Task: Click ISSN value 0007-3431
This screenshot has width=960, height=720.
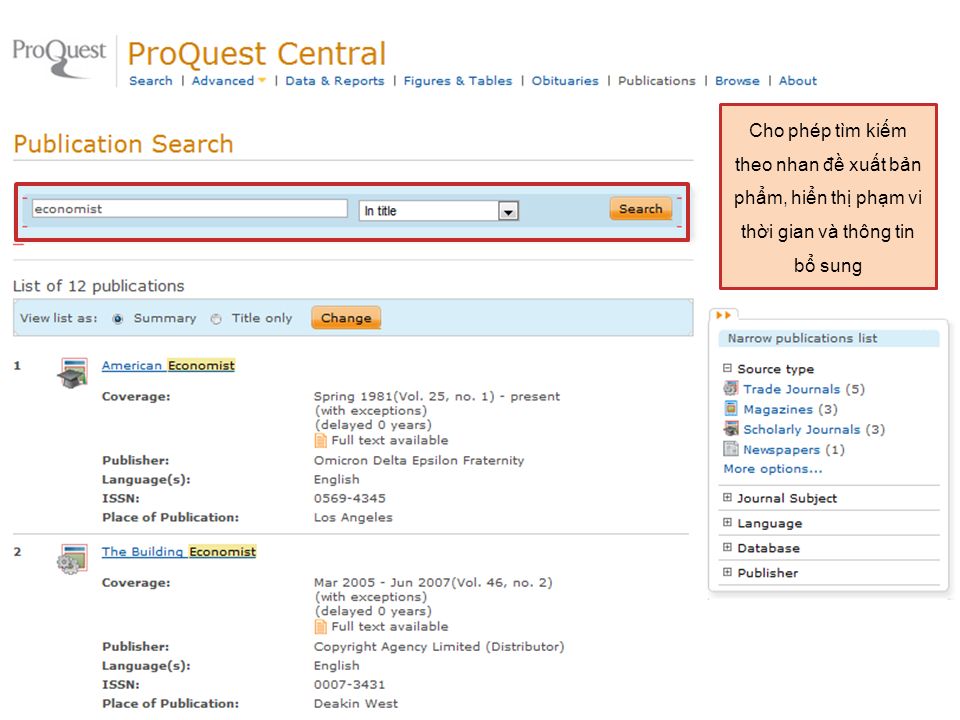Action: (x=350, y=684)
